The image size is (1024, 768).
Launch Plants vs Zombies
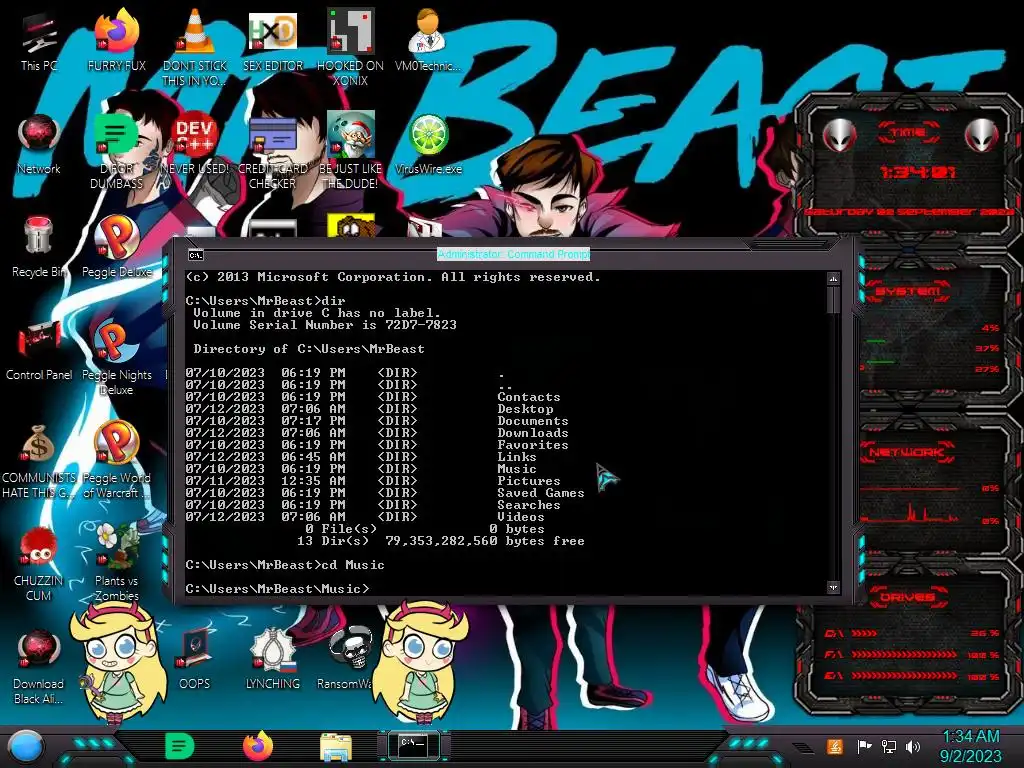[x=116, y=563]
